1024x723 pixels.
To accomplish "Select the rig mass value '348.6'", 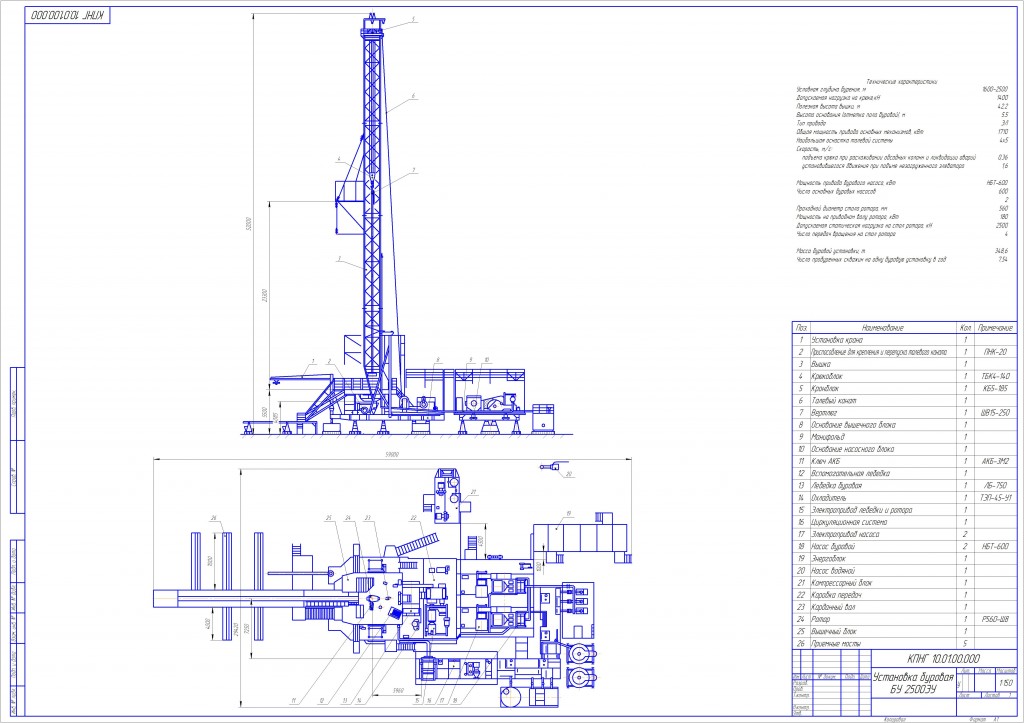I will 1001,251.
